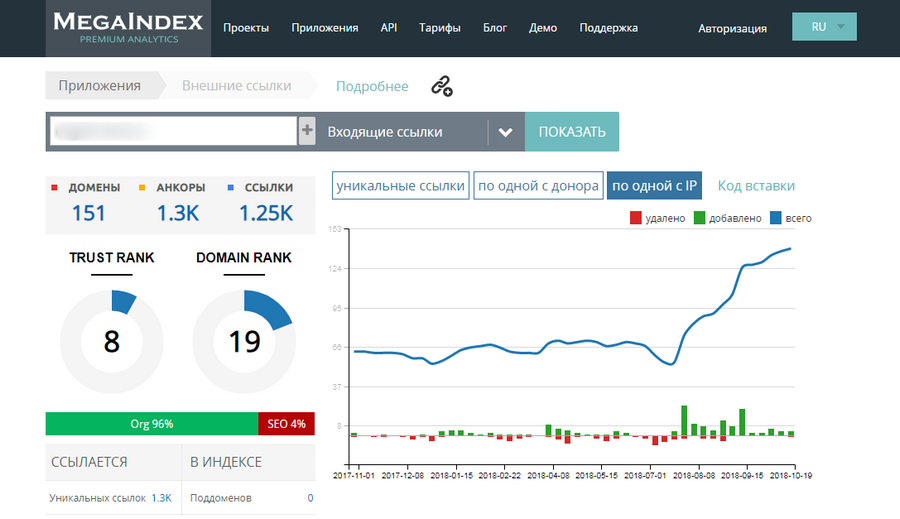Click into the blurred URL input field
Image resolution: width=900 pixels, height=519 pixels.
pos(173,131)
